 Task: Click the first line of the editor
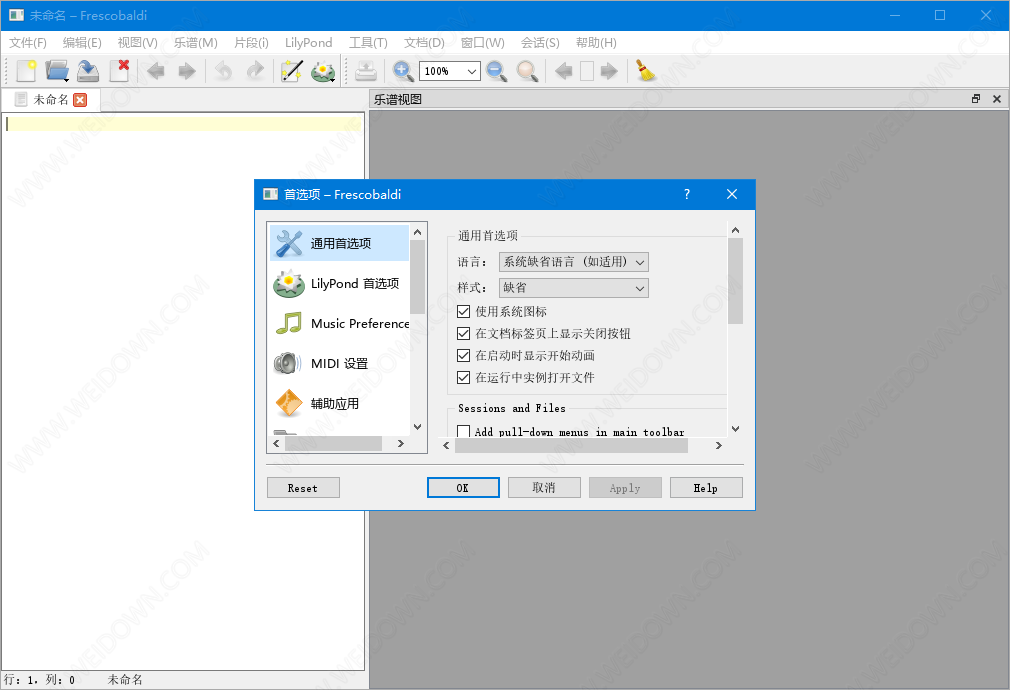[184, 123]
